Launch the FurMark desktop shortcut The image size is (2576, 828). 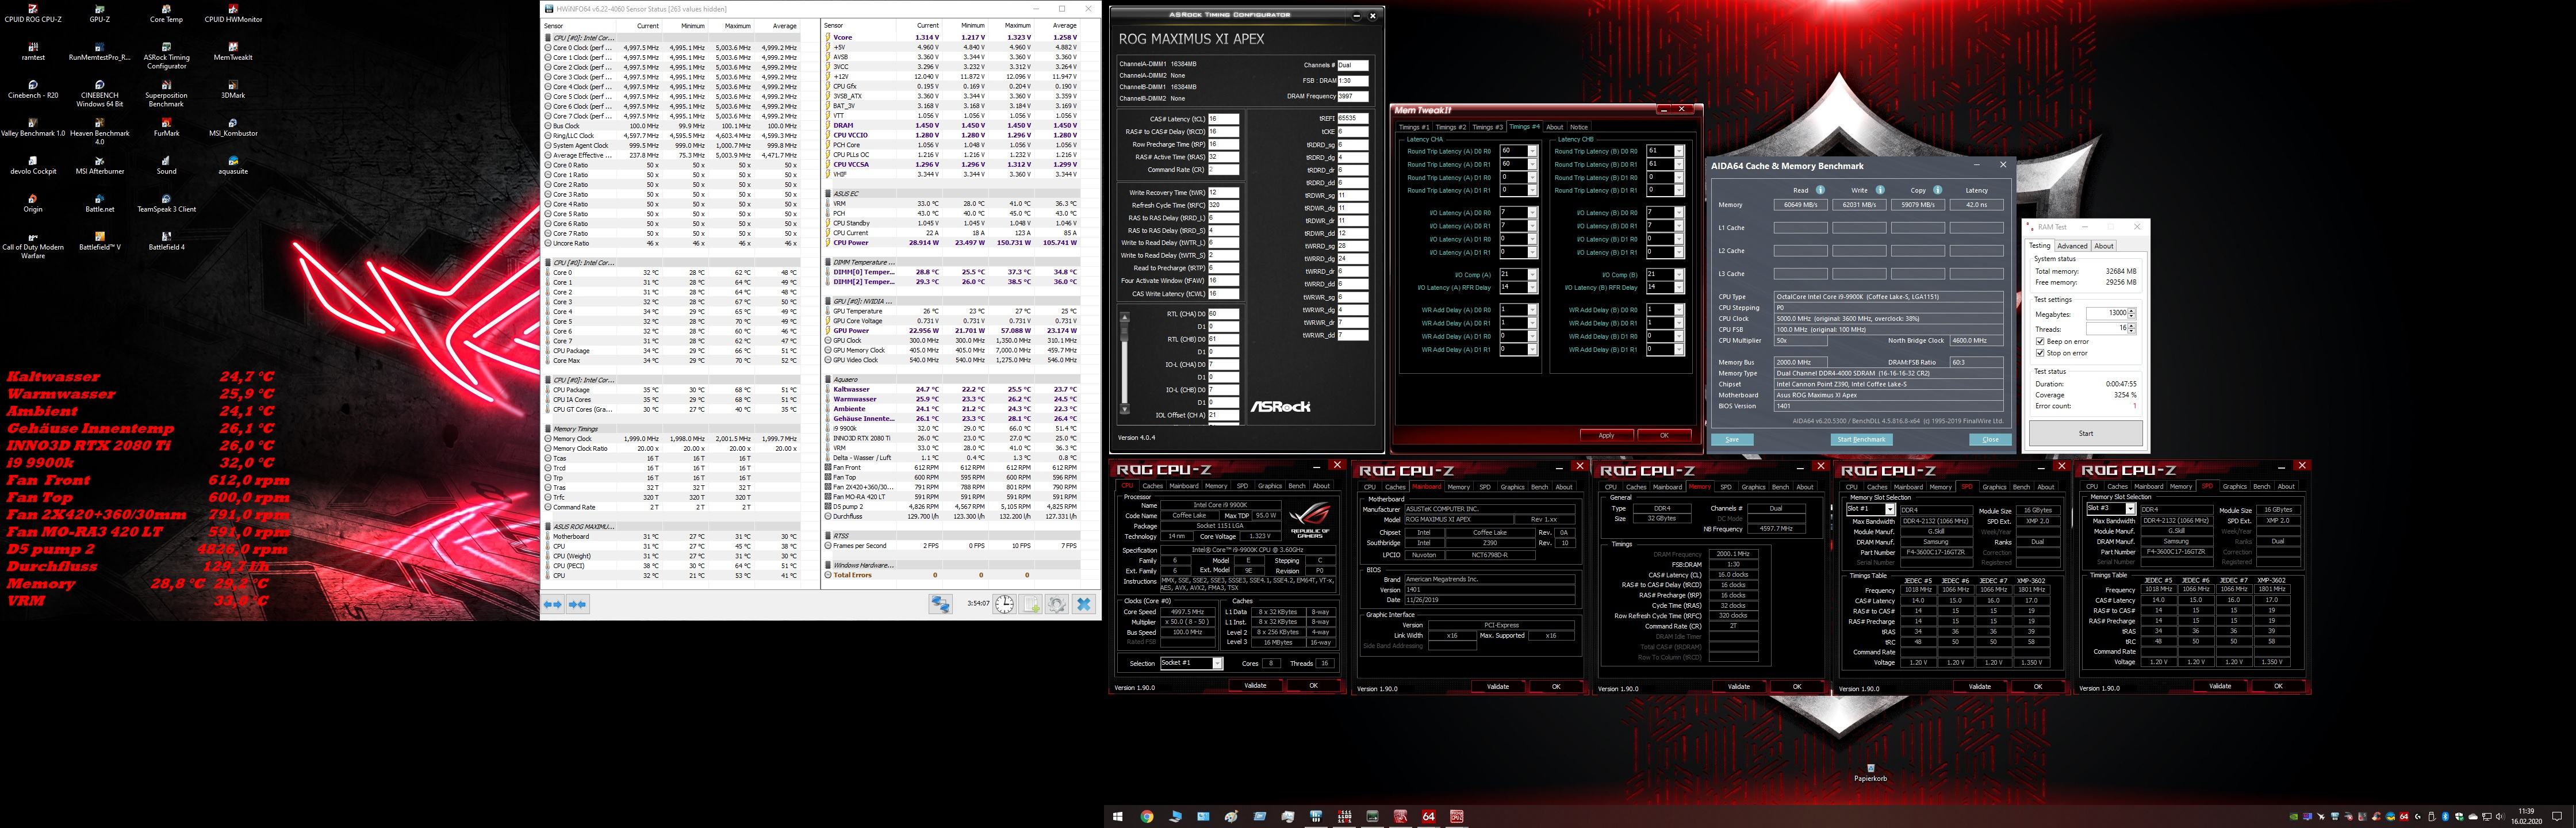166,127
